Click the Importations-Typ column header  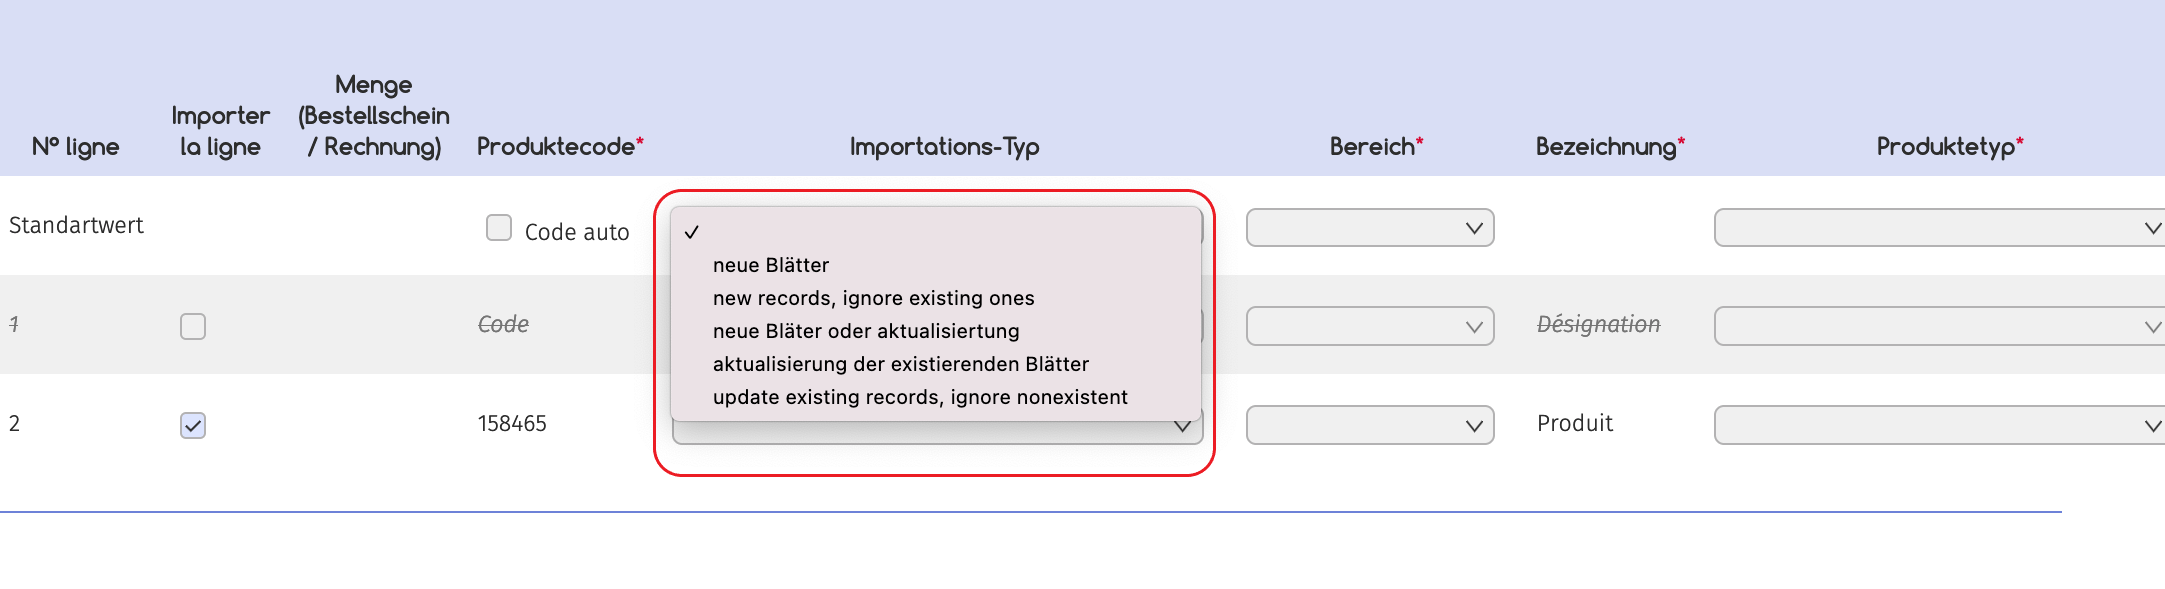tap(944, 147)
